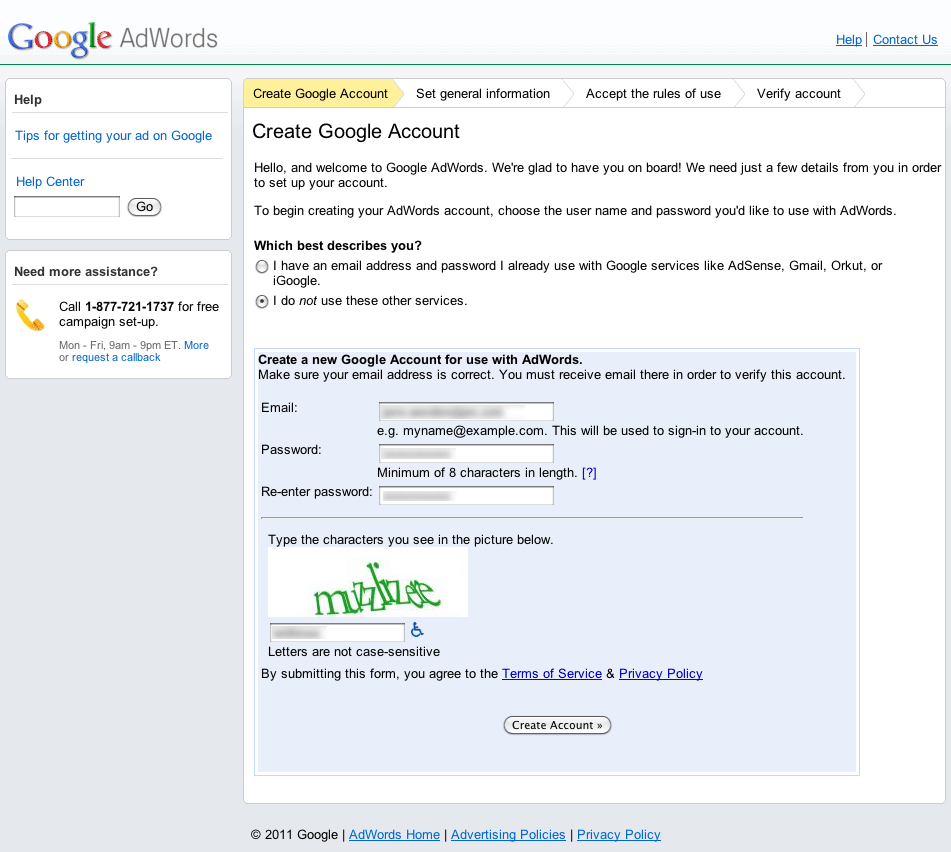Open the Set general information step
Viewport: 951px width, 852px height.
coord(483,94)
